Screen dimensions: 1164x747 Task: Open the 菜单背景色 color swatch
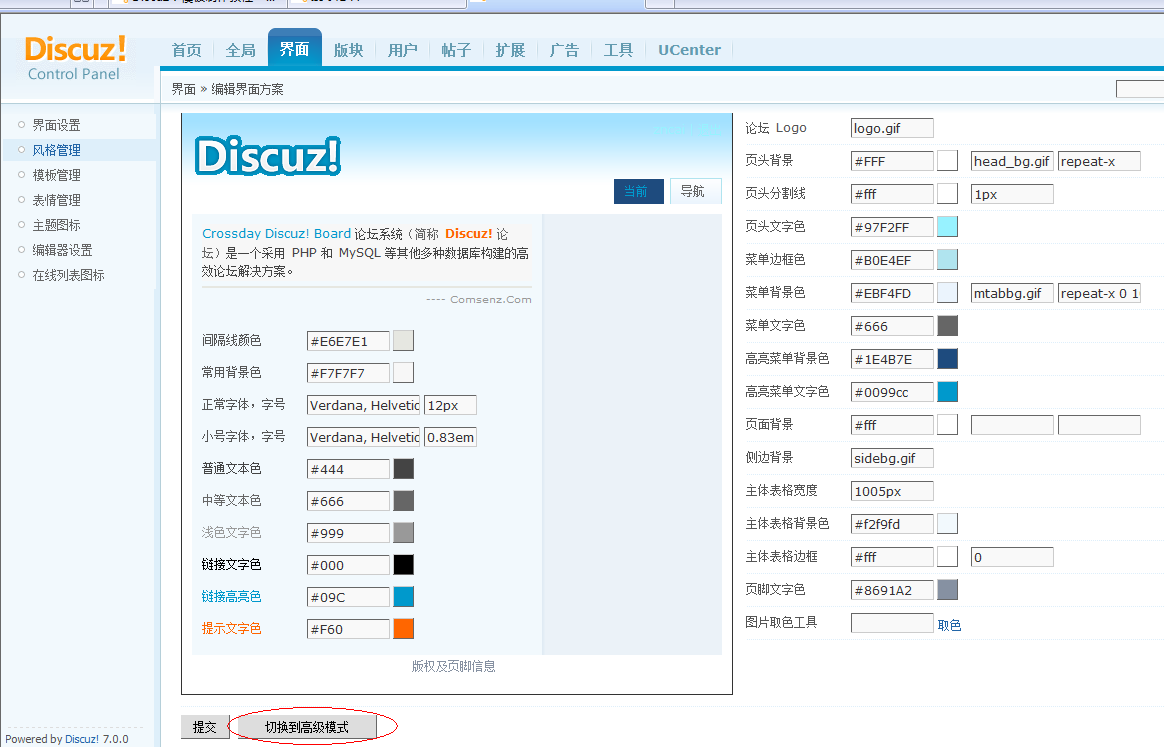(947, 293)
